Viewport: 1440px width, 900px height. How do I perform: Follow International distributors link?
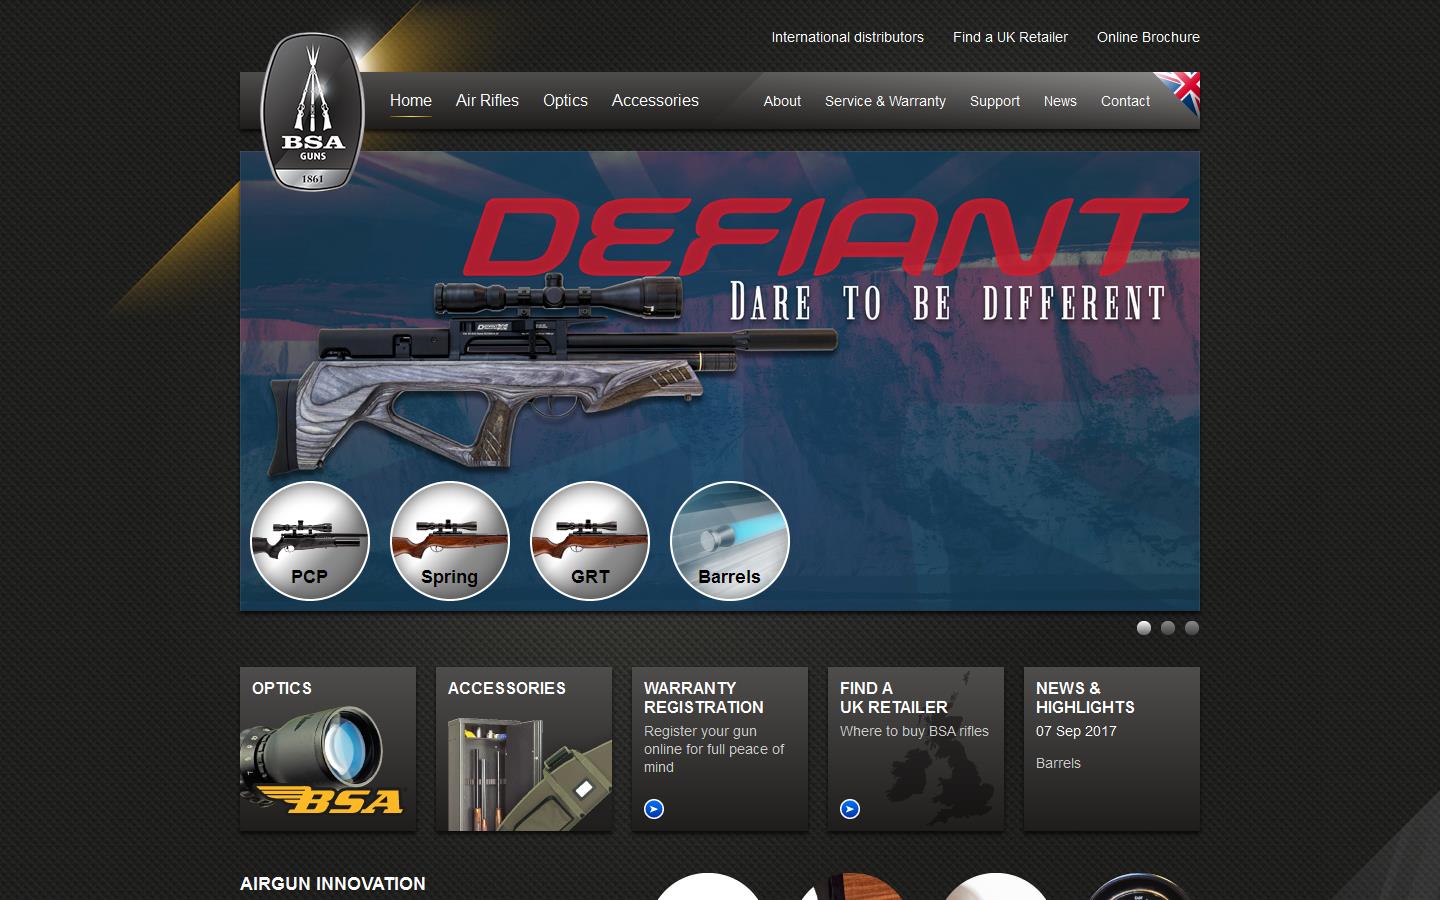click(x=847, y=37)
